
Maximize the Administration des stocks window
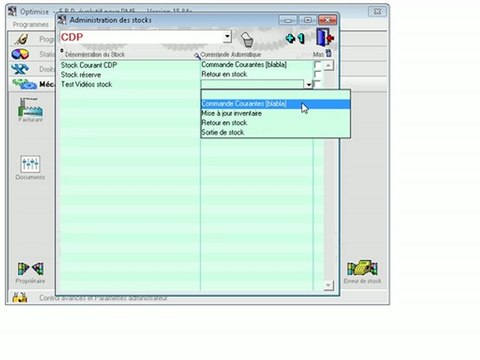pos(308,20)
